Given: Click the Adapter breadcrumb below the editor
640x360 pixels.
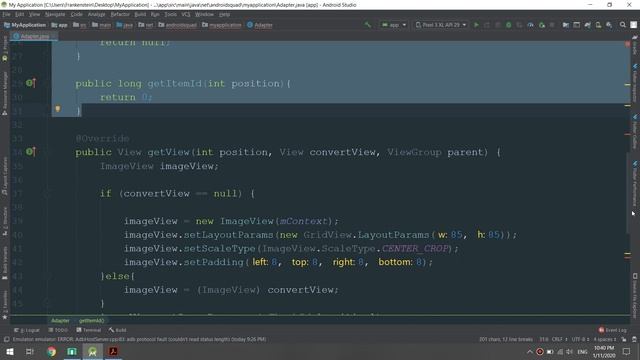Looking at the screenshot, I should [60, 320].
